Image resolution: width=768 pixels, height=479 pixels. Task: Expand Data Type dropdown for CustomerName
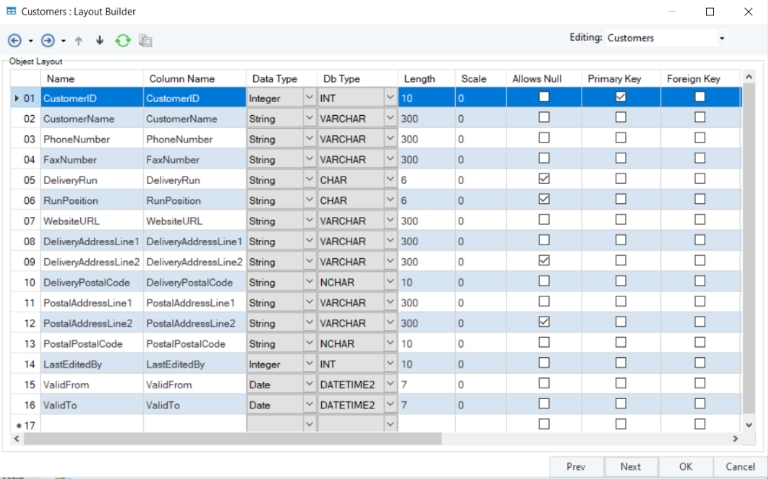click(308, 118)
